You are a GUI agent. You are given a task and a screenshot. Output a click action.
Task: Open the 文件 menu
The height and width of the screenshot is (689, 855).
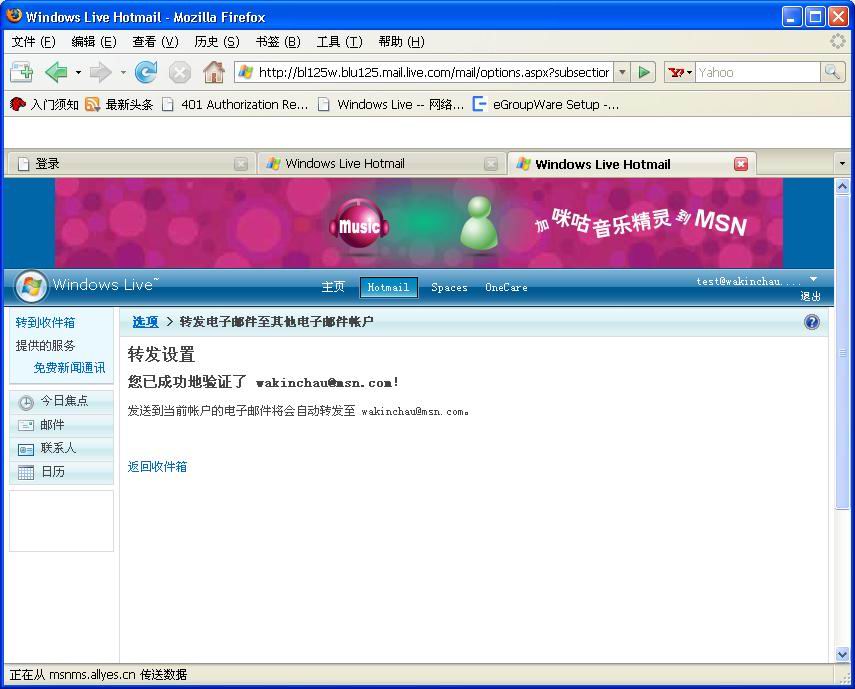tap(34, 42)
